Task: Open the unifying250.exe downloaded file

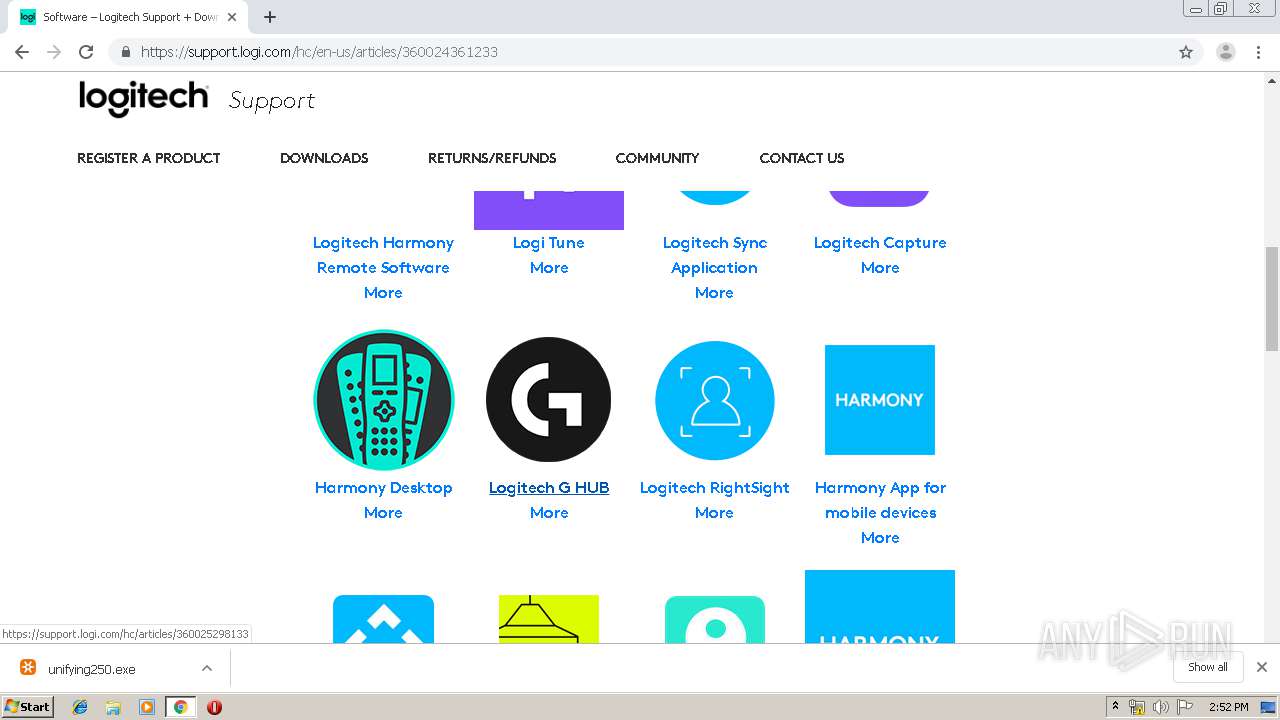Action: (x=92, y=669)
